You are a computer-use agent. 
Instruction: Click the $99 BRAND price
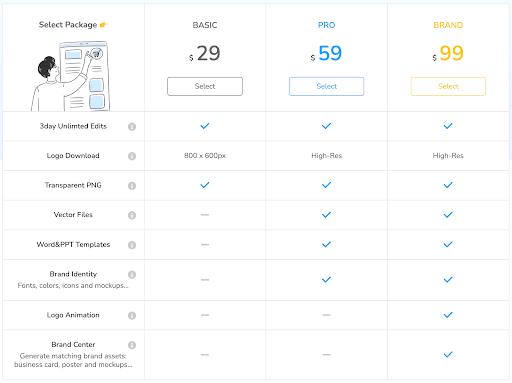[x=448, y=53]
